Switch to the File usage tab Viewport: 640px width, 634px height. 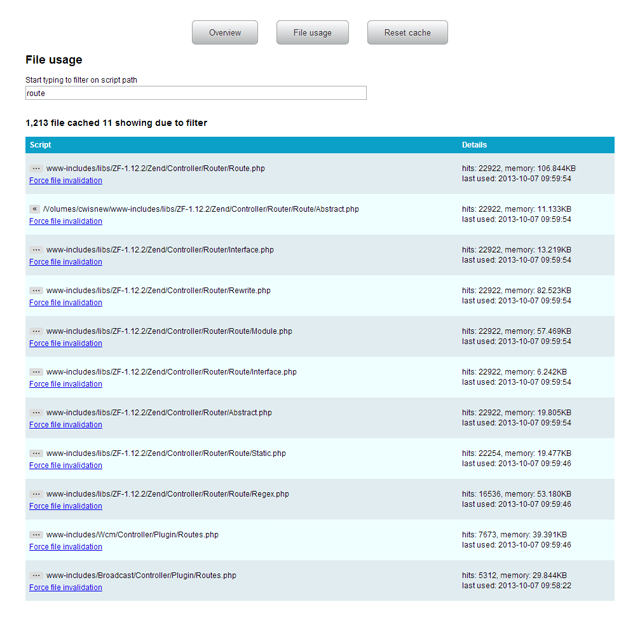point(312,33)
